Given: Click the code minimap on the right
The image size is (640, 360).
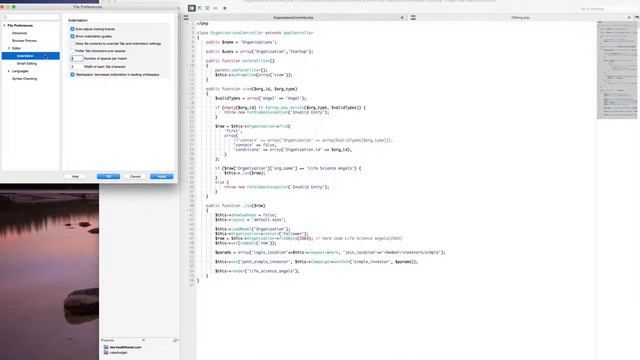Looking at the screenshot, I should click(x=617, y=70).
